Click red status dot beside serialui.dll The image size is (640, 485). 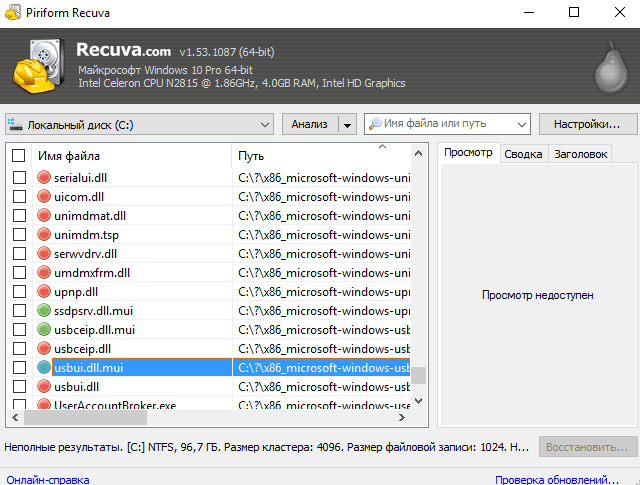click(44, 177)
